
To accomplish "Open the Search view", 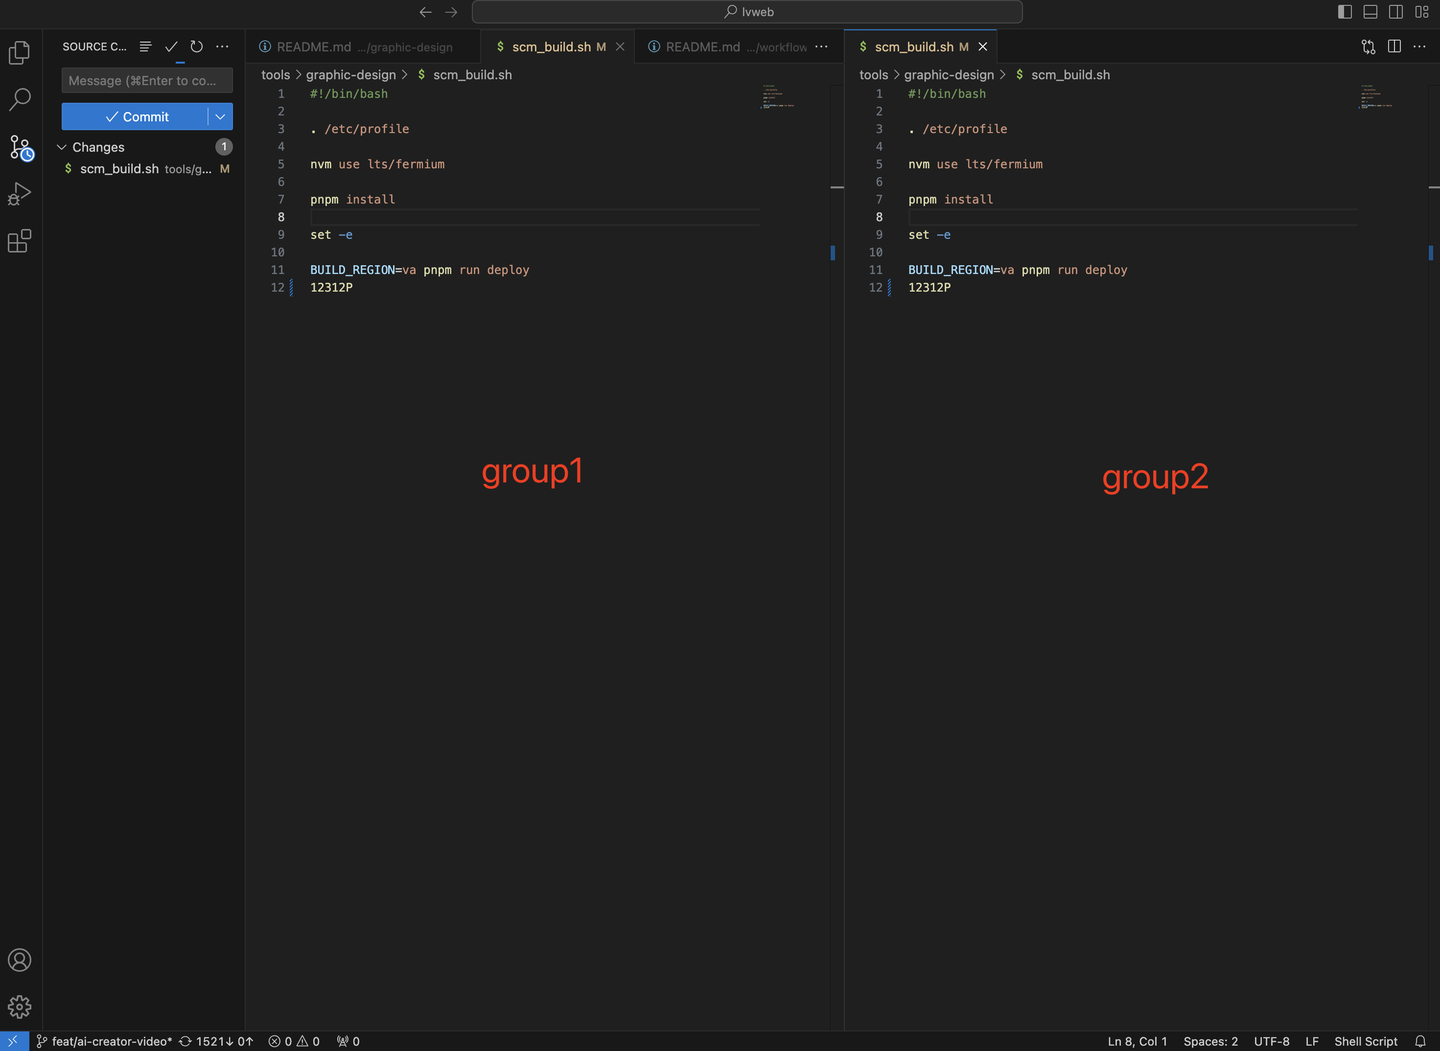I will click(x=19, y=99).
